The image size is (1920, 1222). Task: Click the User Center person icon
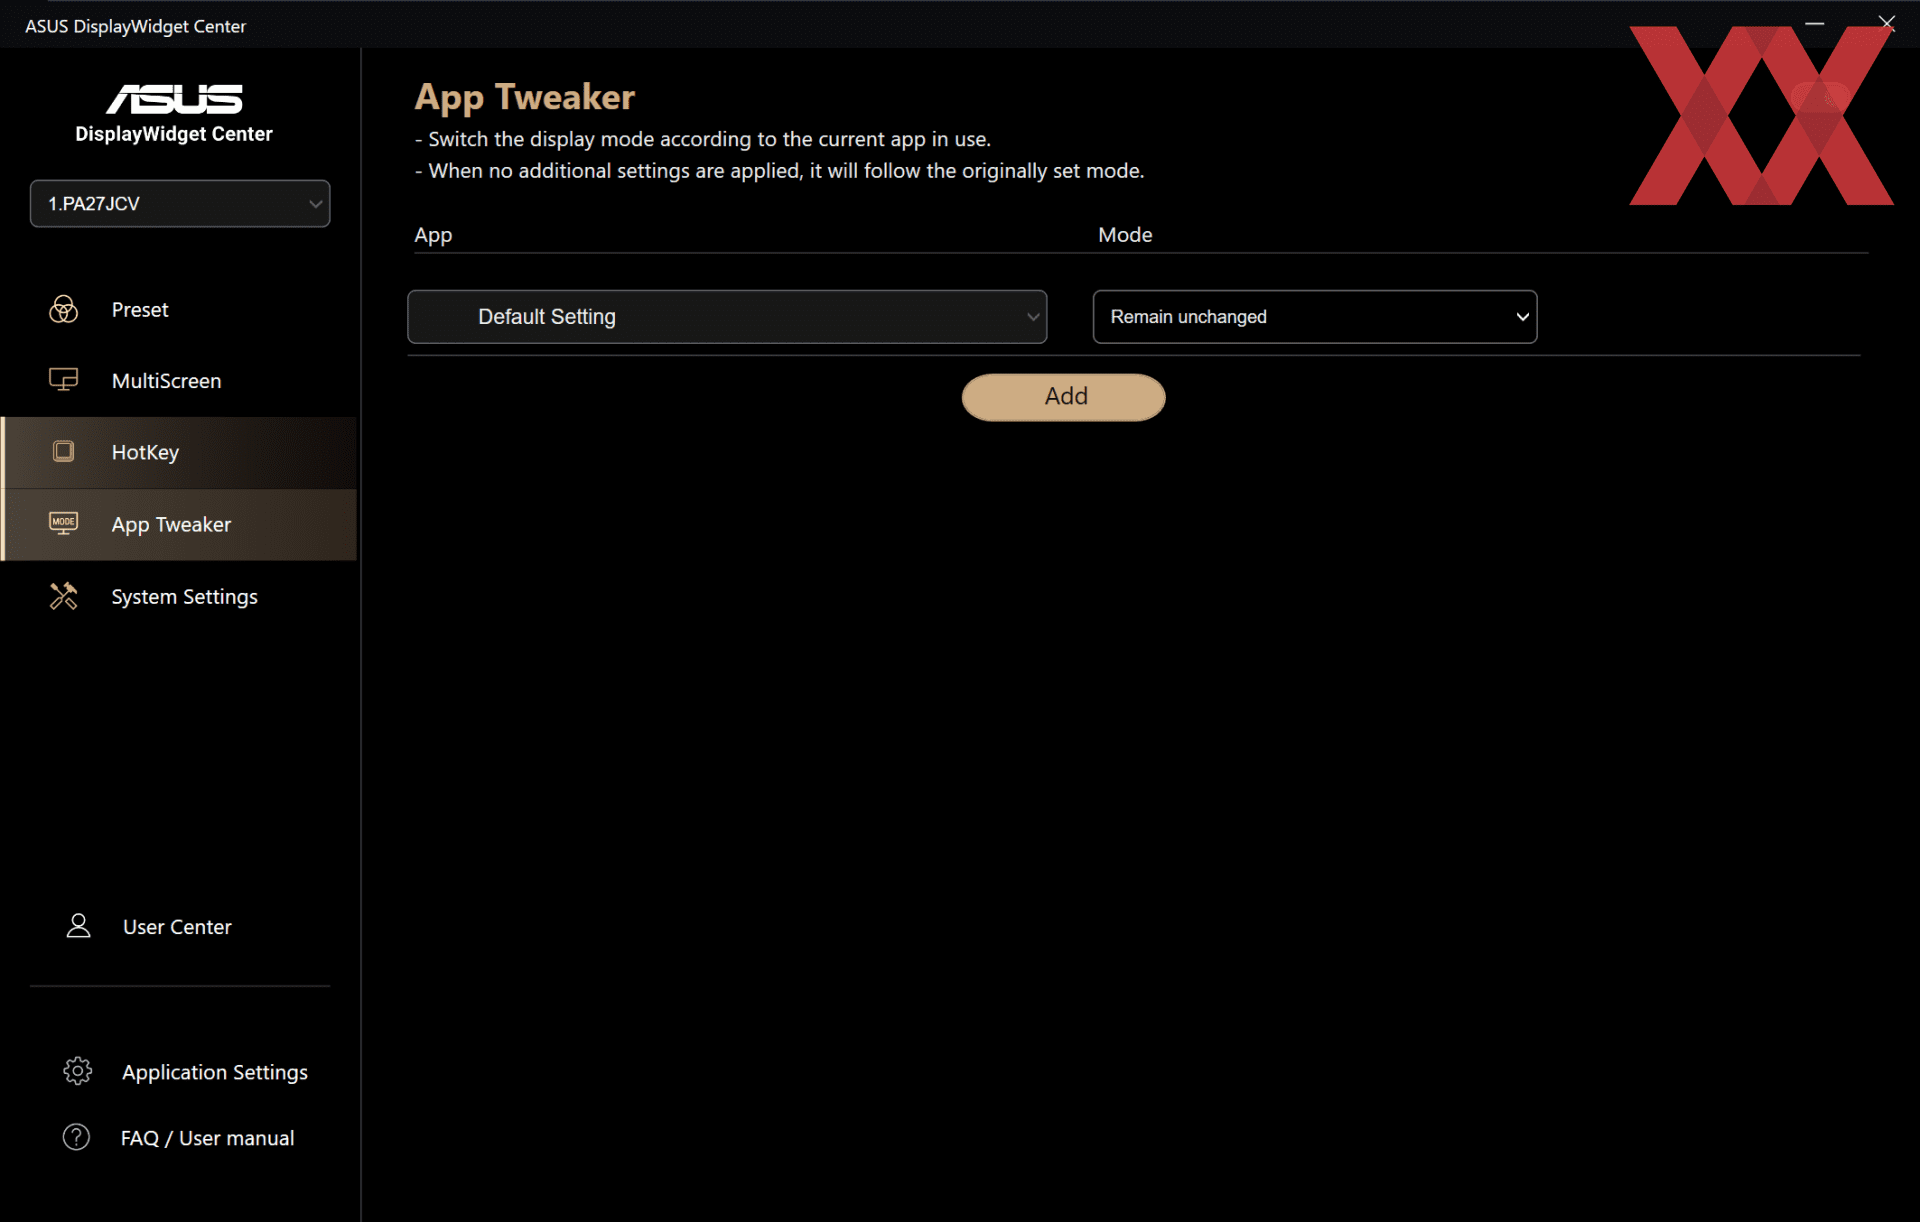[x=78, y=926]
